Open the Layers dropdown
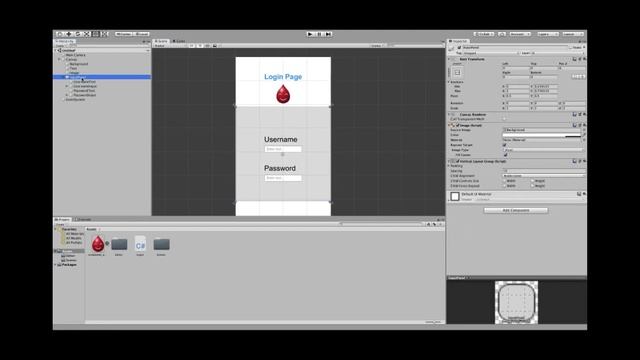This screenshot has width=640, height=360. pyautogui.click(x=547, y=34)
